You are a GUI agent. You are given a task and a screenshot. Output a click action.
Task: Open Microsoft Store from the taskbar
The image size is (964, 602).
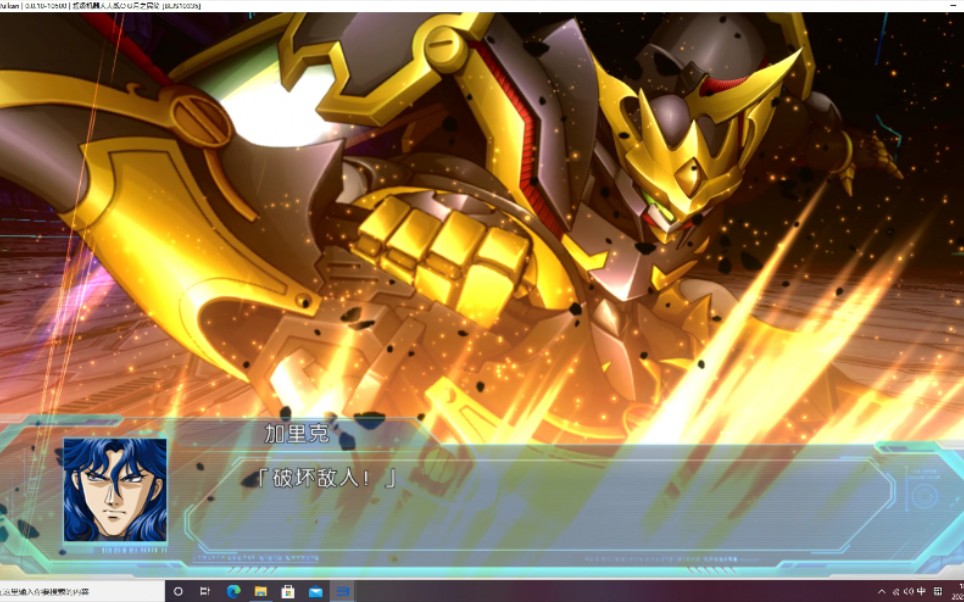click(288, 592)
